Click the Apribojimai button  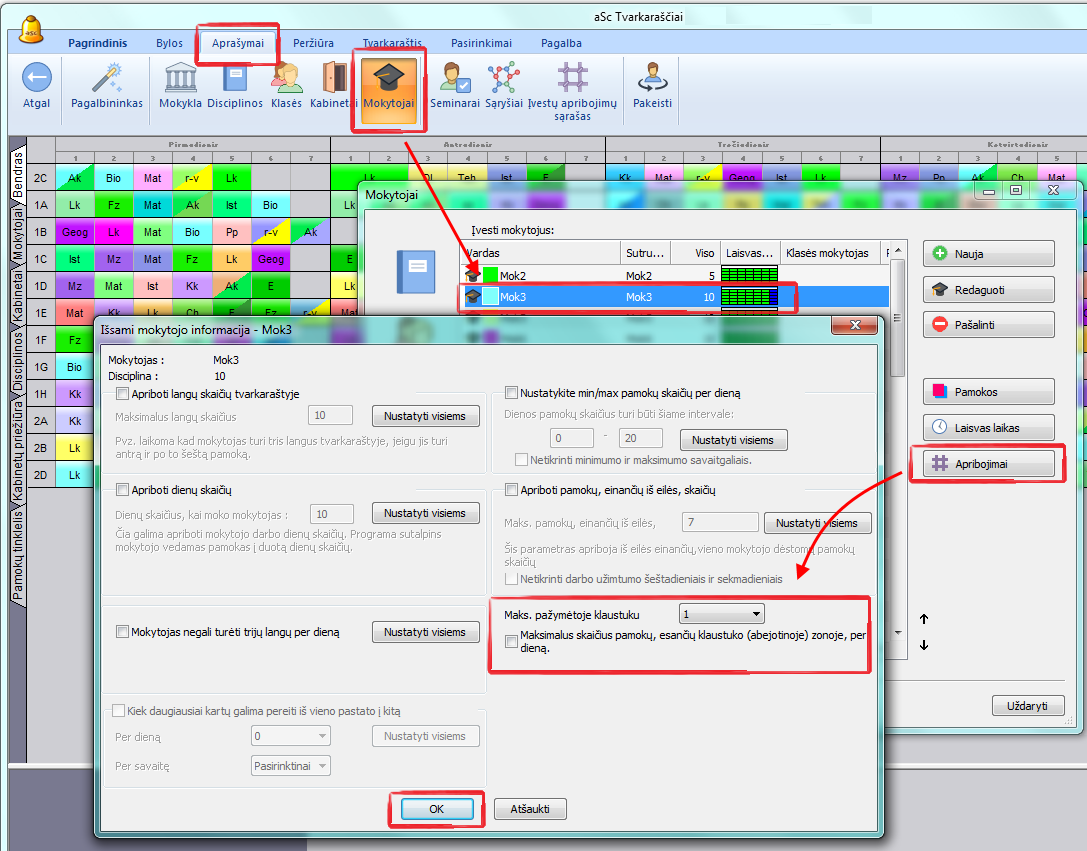point(988,464)
